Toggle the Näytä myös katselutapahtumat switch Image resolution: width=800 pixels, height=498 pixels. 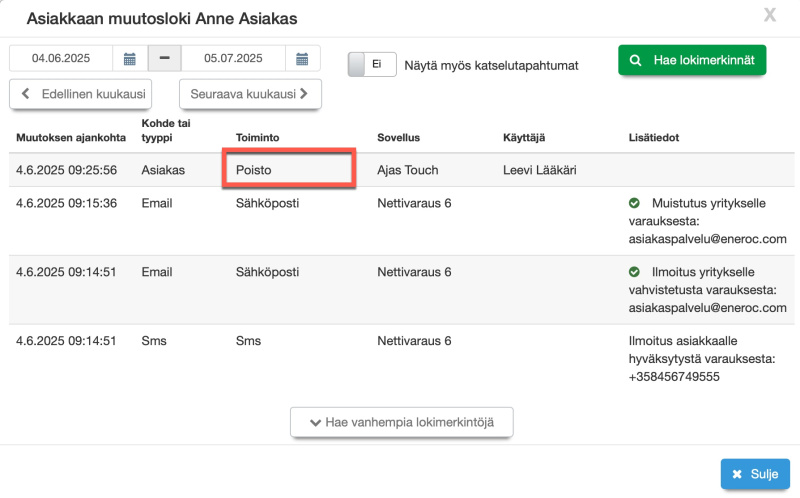click(x=372, y=64)
